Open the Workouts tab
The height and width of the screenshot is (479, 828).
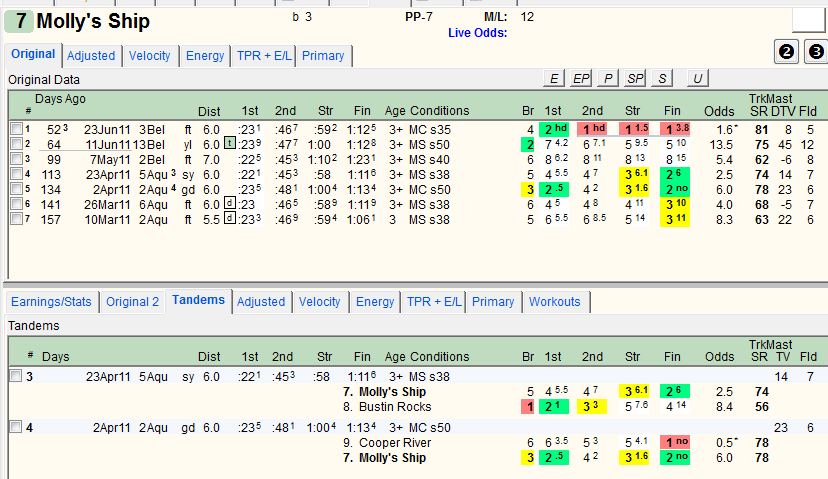coord(554,302)
